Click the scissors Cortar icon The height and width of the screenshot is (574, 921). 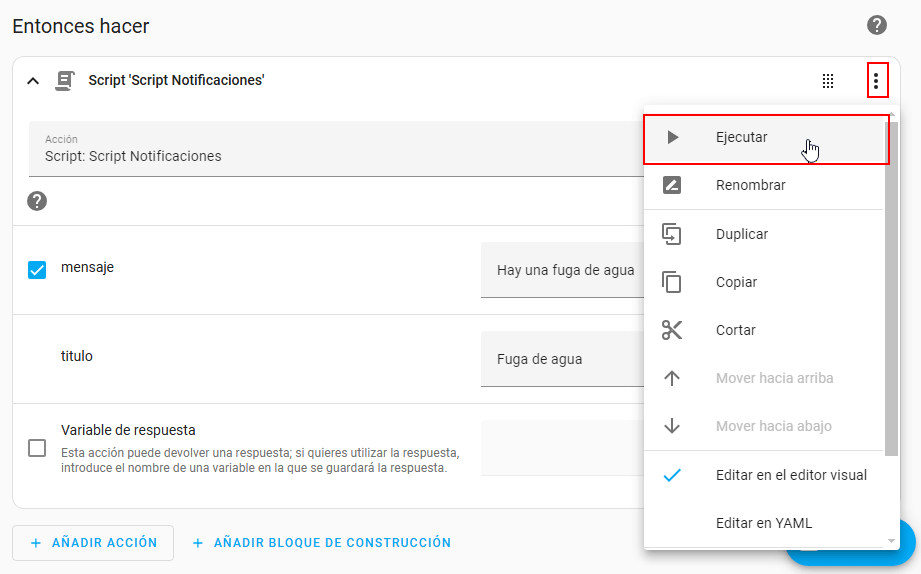[672, 330]
